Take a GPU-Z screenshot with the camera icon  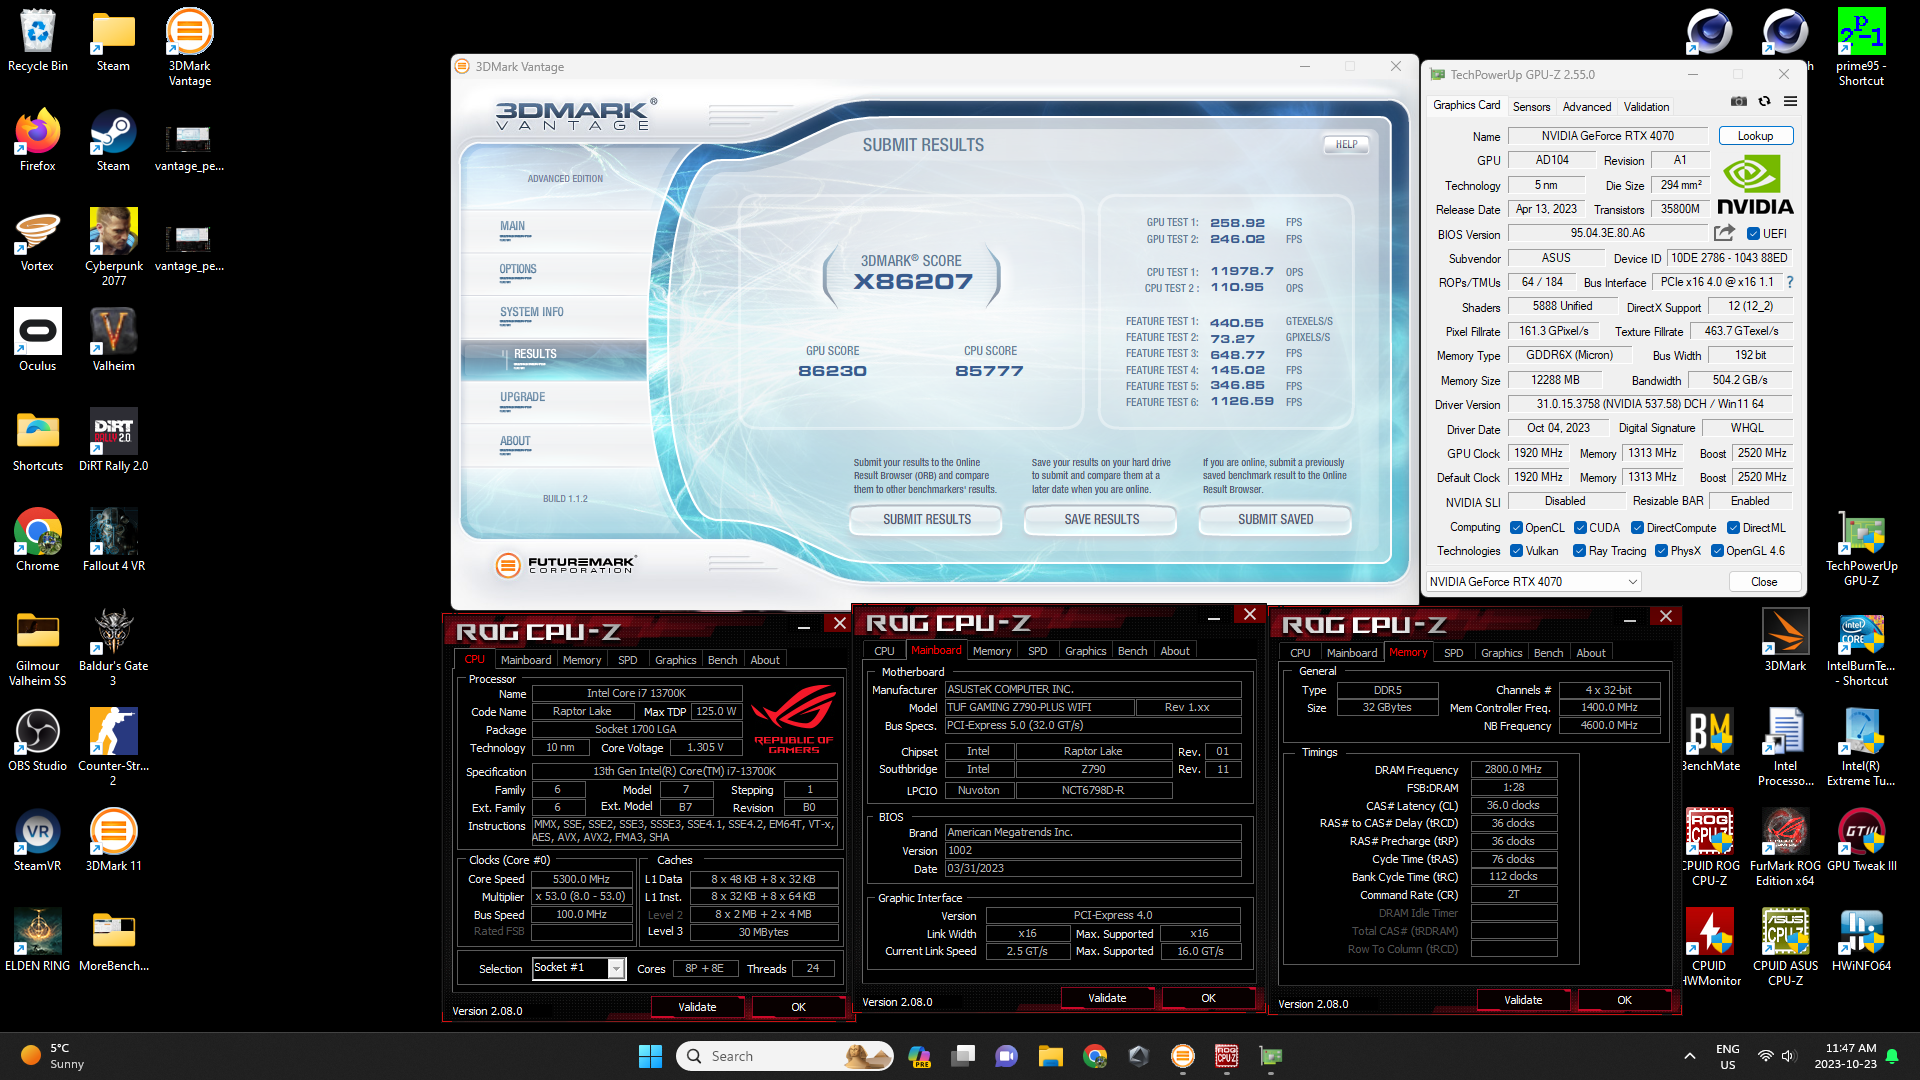click(1739, 101)
